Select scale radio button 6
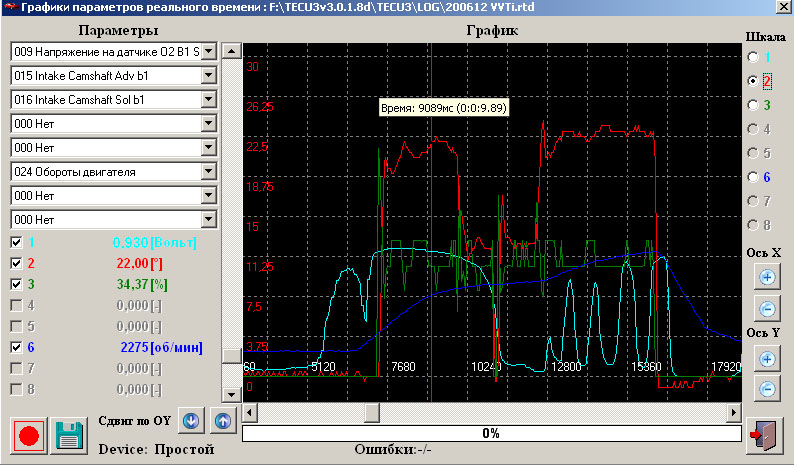Viewport: 794px width, 465px height. [752, 177]
